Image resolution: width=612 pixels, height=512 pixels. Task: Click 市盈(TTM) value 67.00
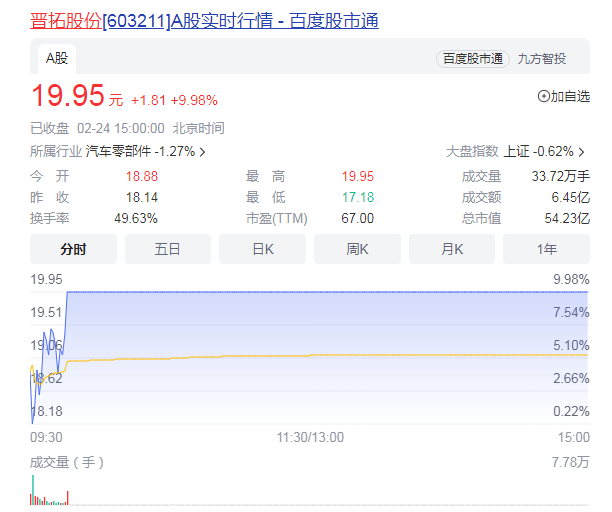point(358,219)
